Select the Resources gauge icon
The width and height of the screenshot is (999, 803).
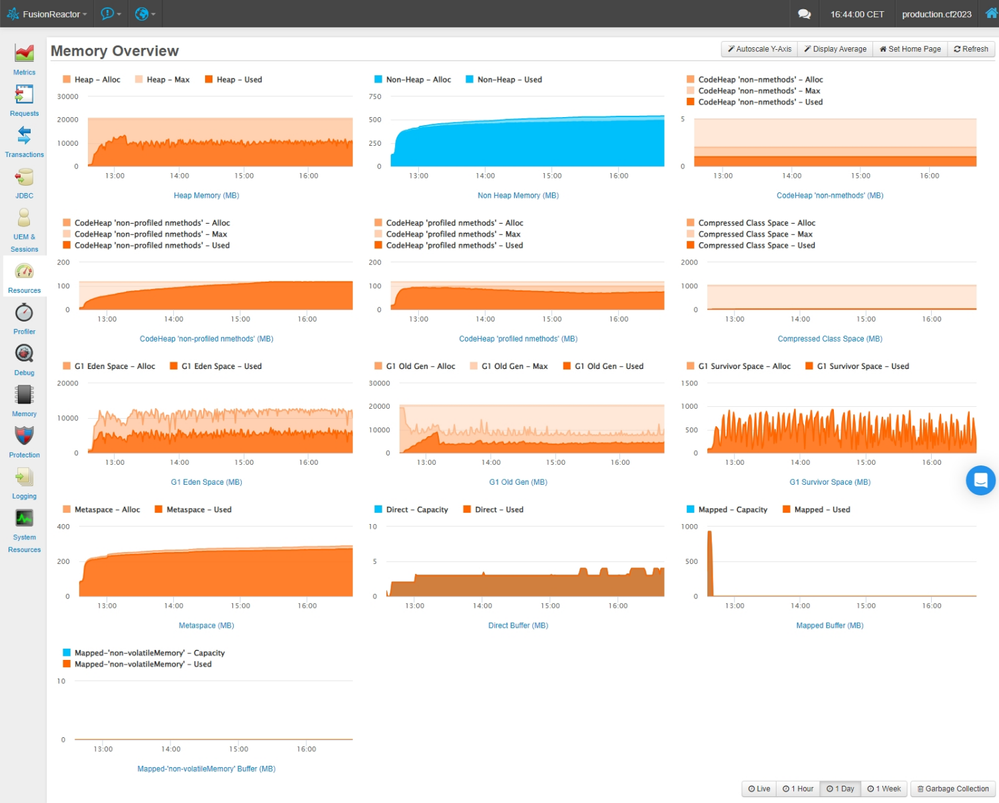(x=24, y=272)
